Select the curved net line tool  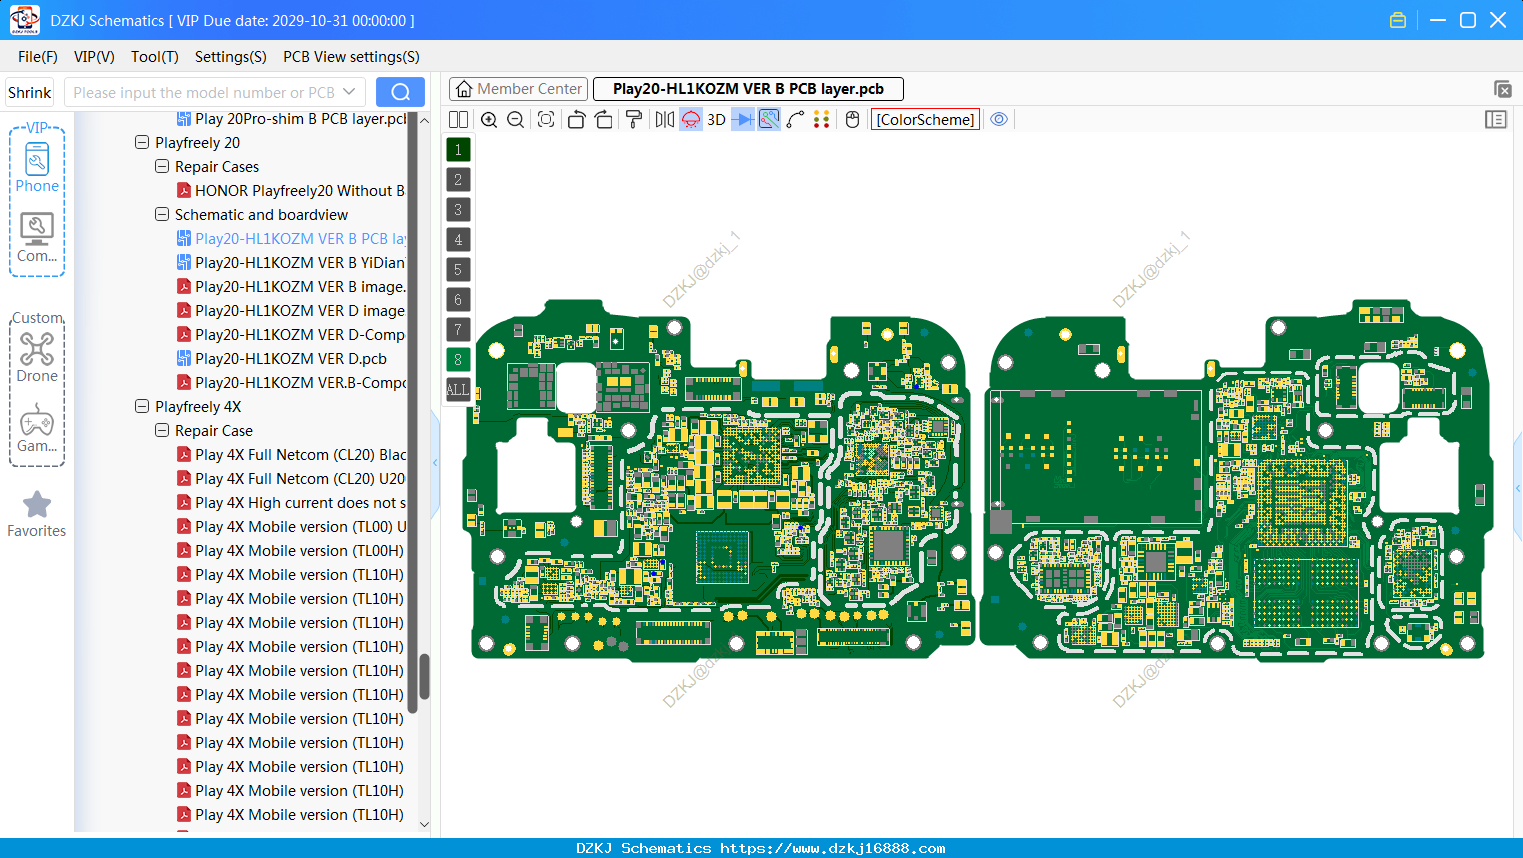pyautogui.click(x=796, y=120)
